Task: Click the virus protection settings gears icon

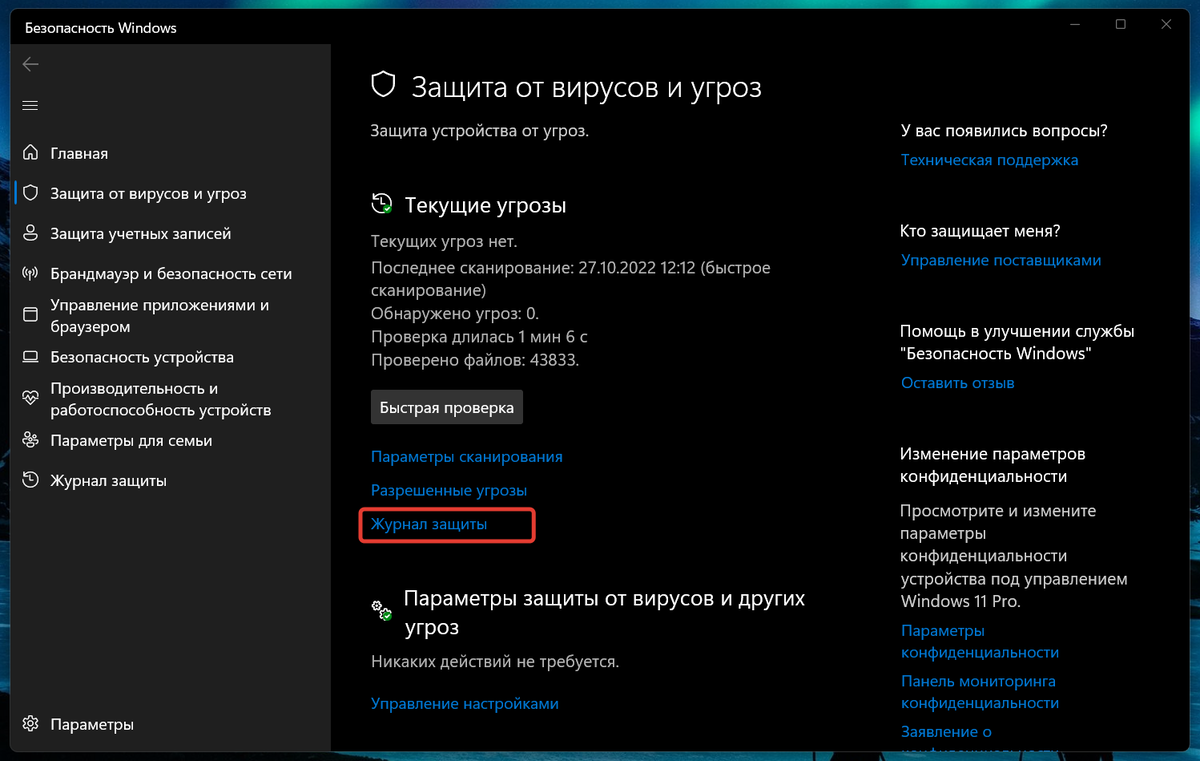Action: 382,611
